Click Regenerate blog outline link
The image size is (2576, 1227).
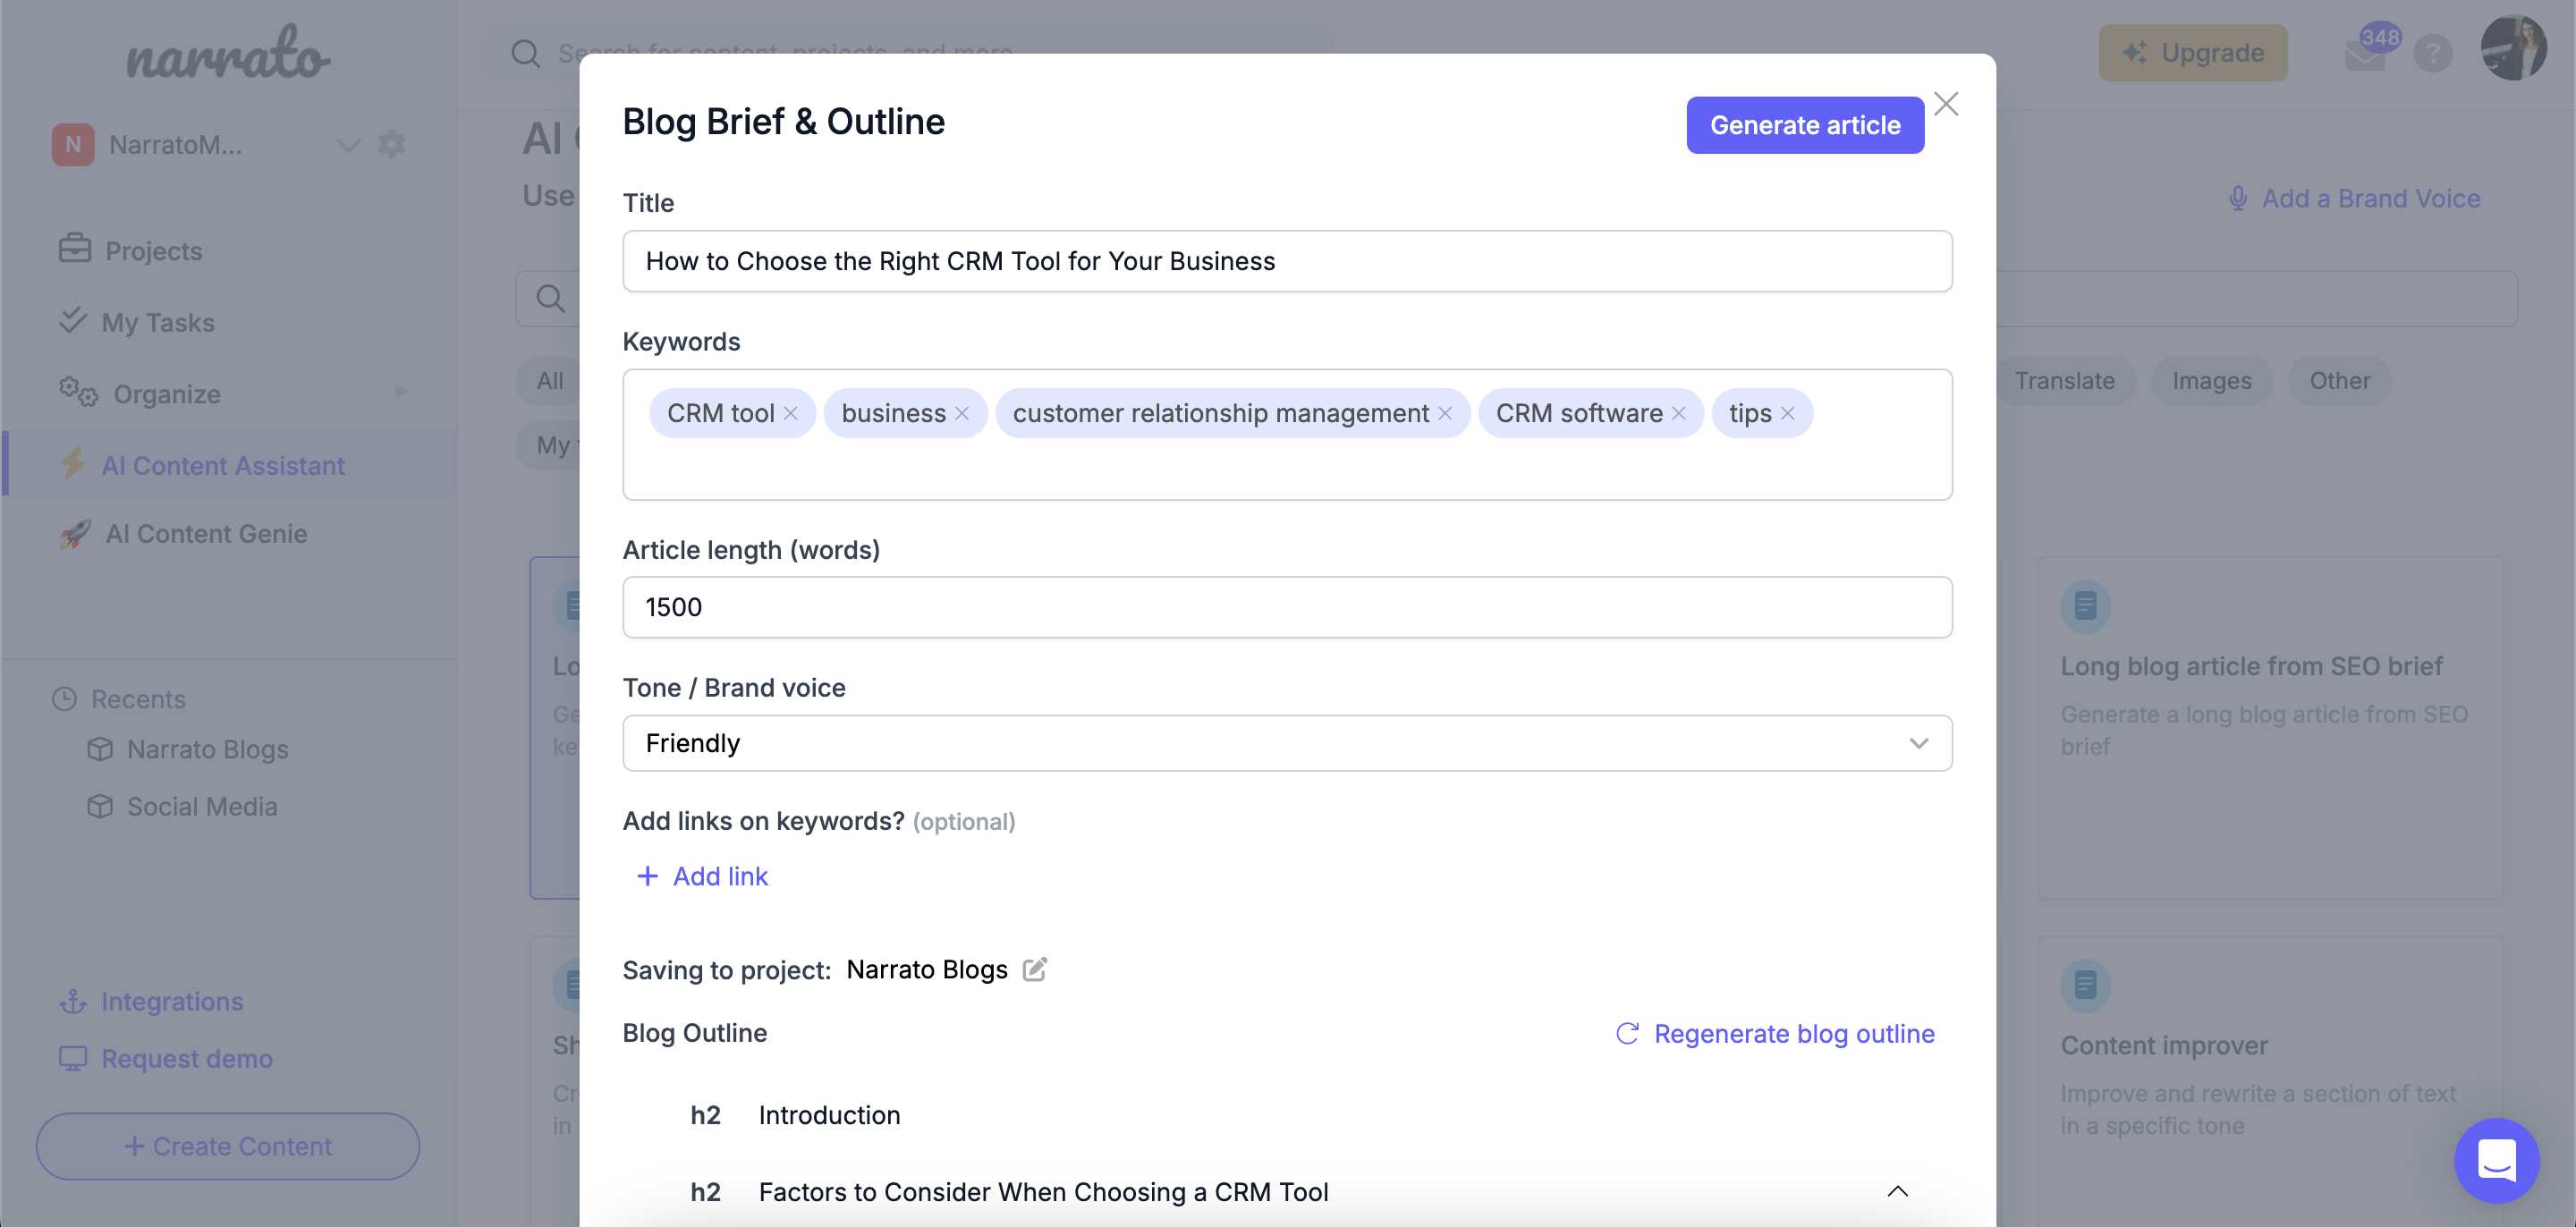pos(1794,1033)
